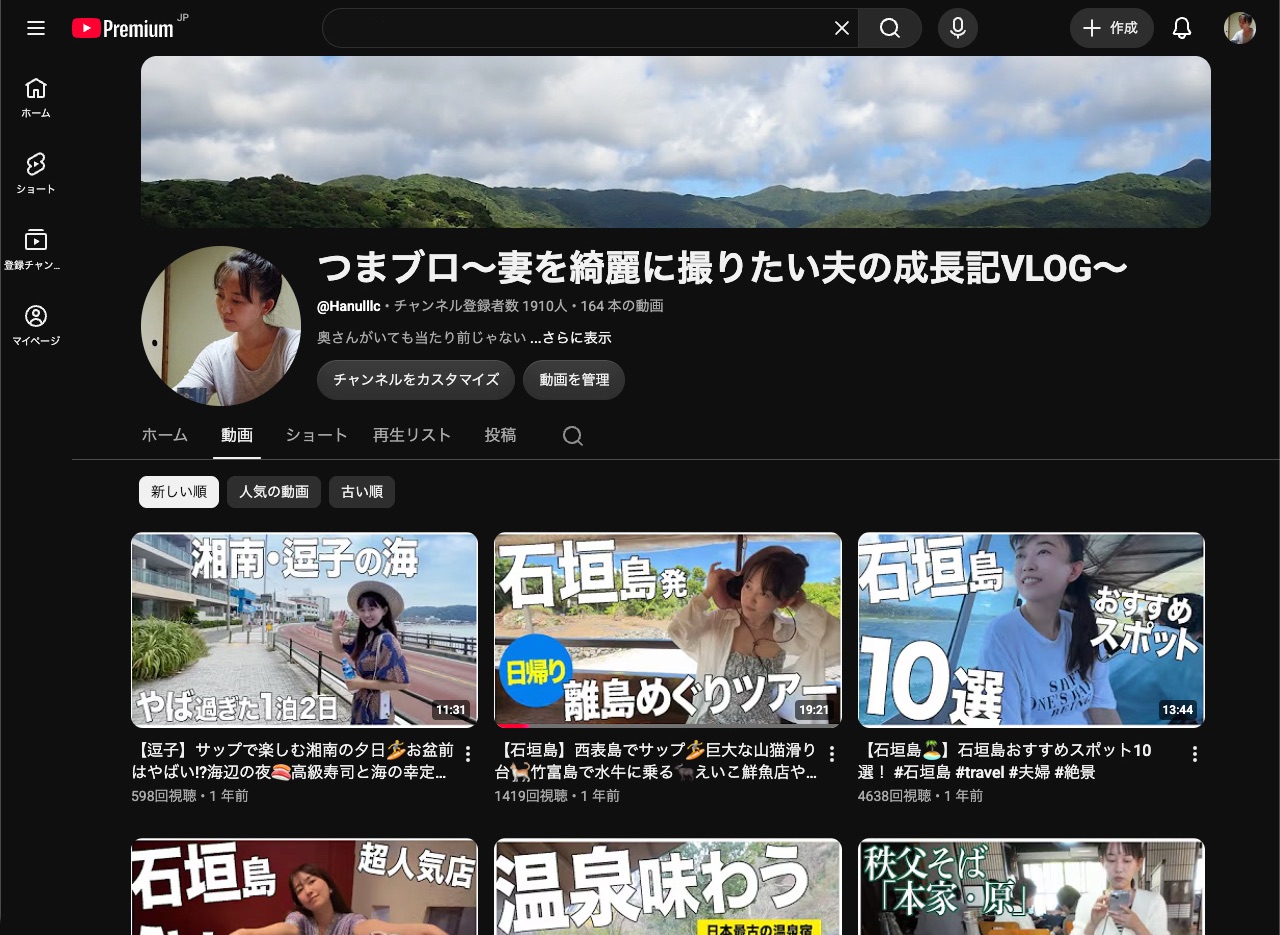Click チャンネルをカスタマイズ button
1280x935 pixels.
point(416,380)
